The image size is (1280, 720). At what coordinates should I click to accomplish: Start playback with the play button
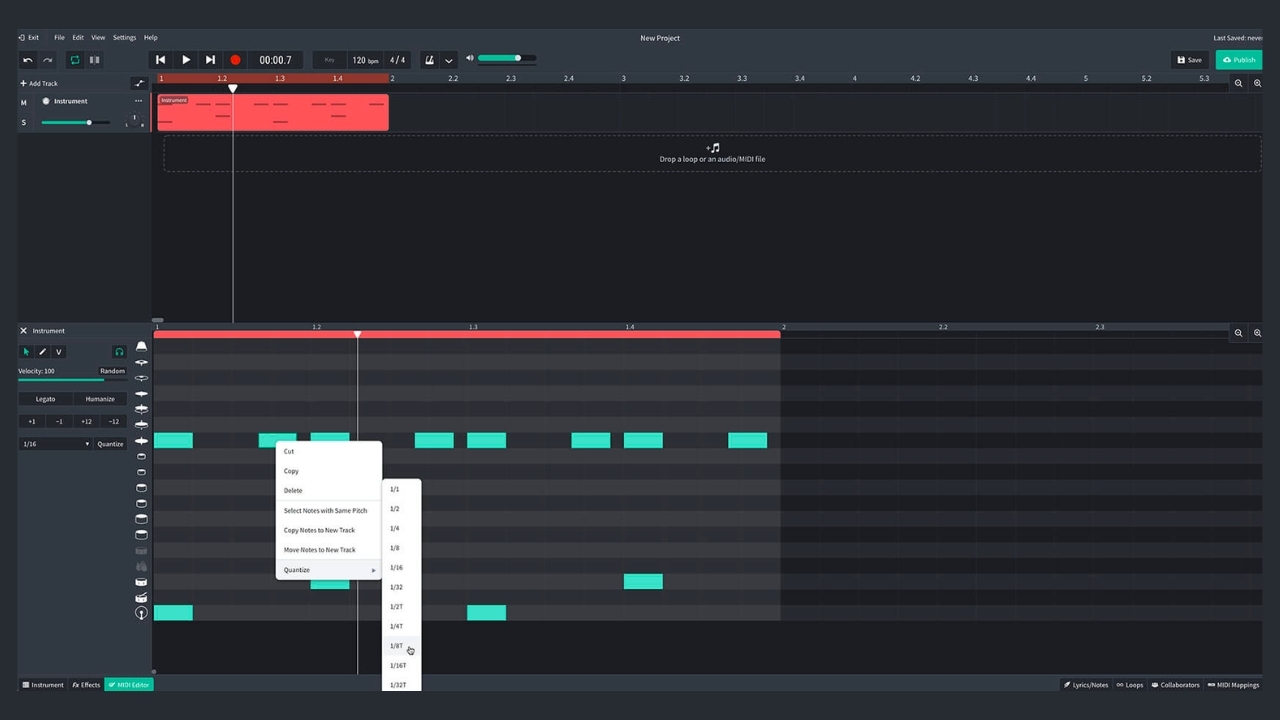[186, 60]
